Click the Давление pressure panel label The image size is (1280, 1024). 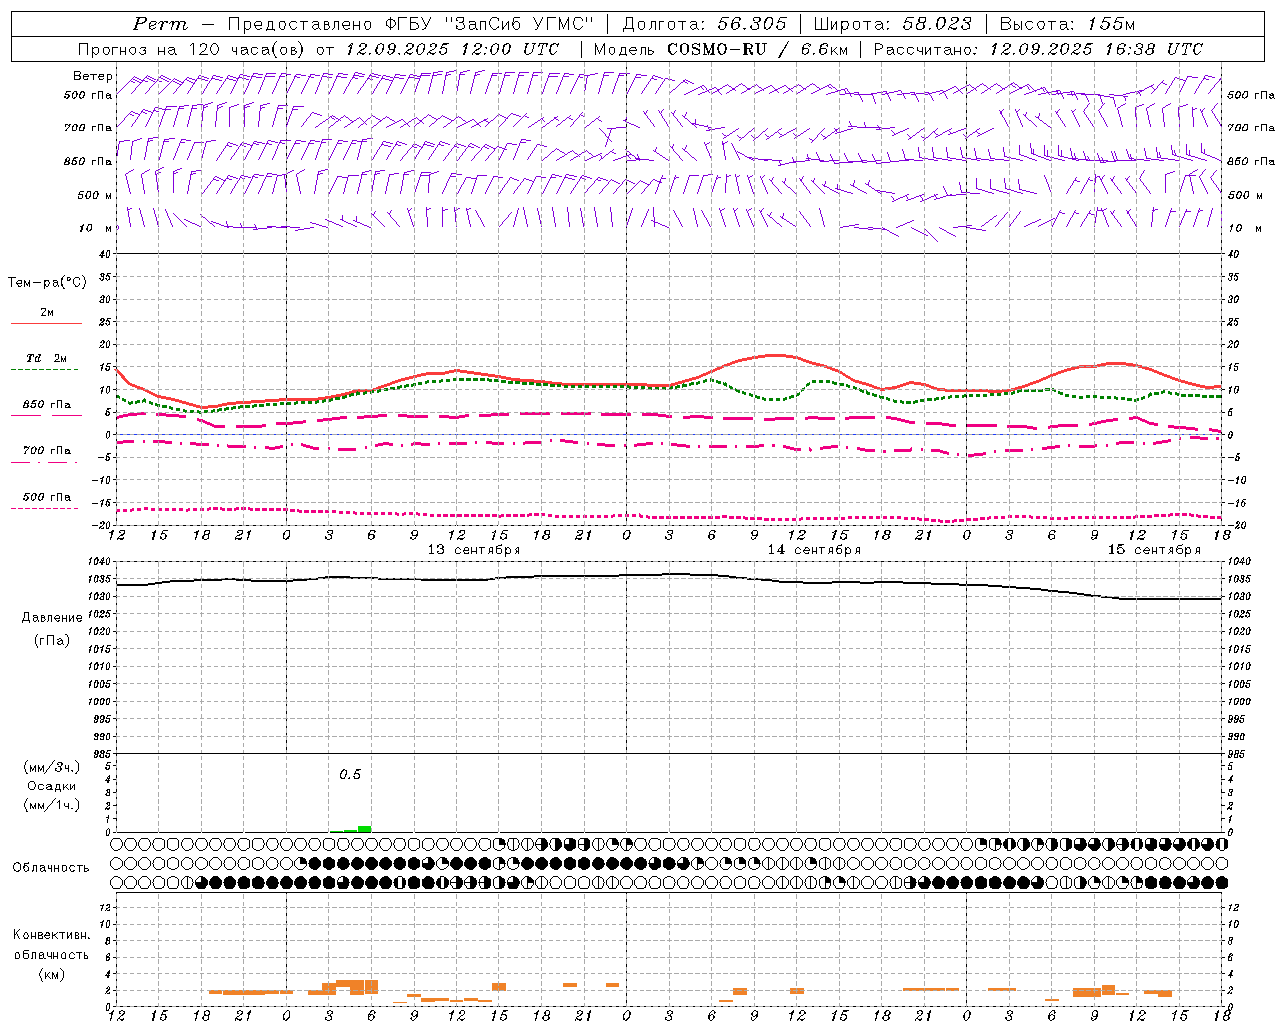tap(52, 618)
